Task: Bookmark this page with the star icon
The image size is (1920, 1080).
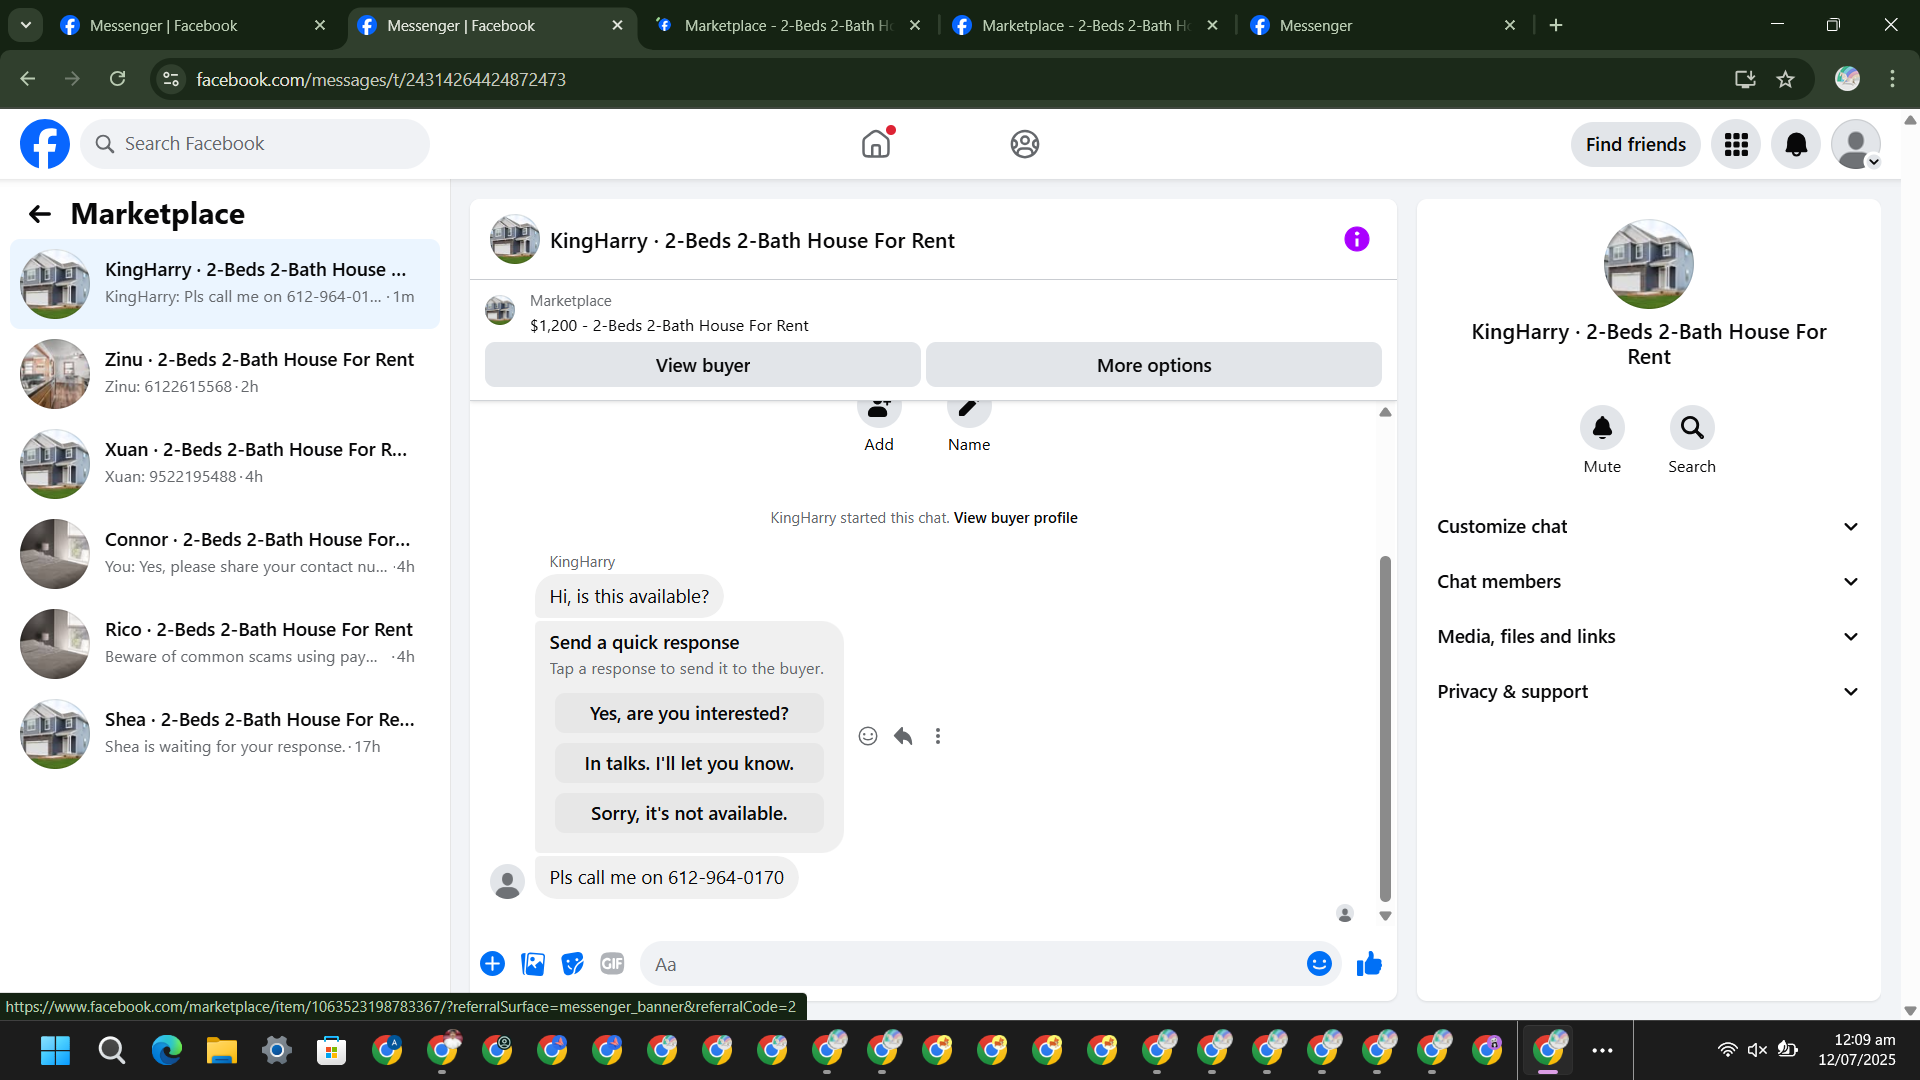Action: [x=1786, y=79]
